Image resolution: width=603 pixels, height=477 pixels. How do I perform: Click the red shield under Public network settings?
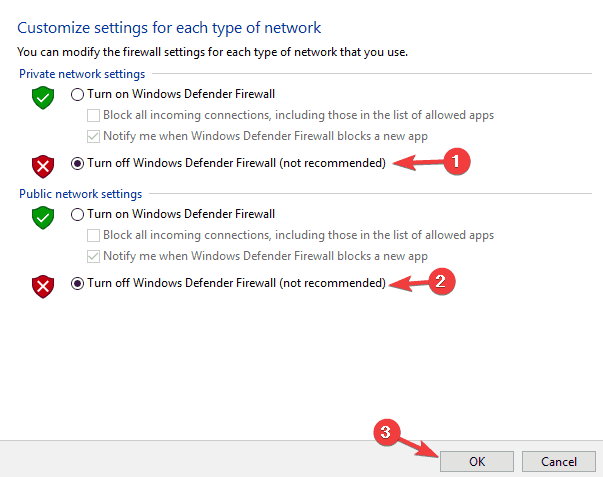click(42, 285)
